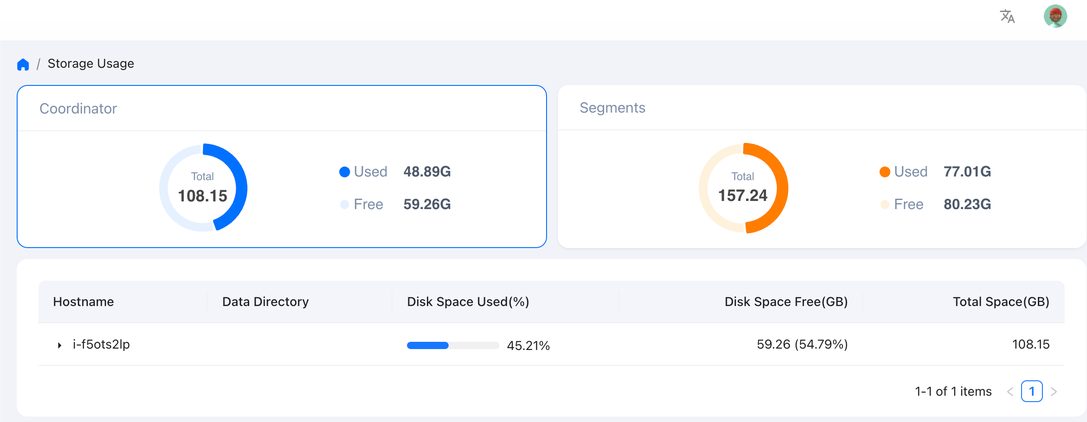Viewport: 1087px width, 422px height.
Task: Go to next page arrow
Action: click(1054, 392)
